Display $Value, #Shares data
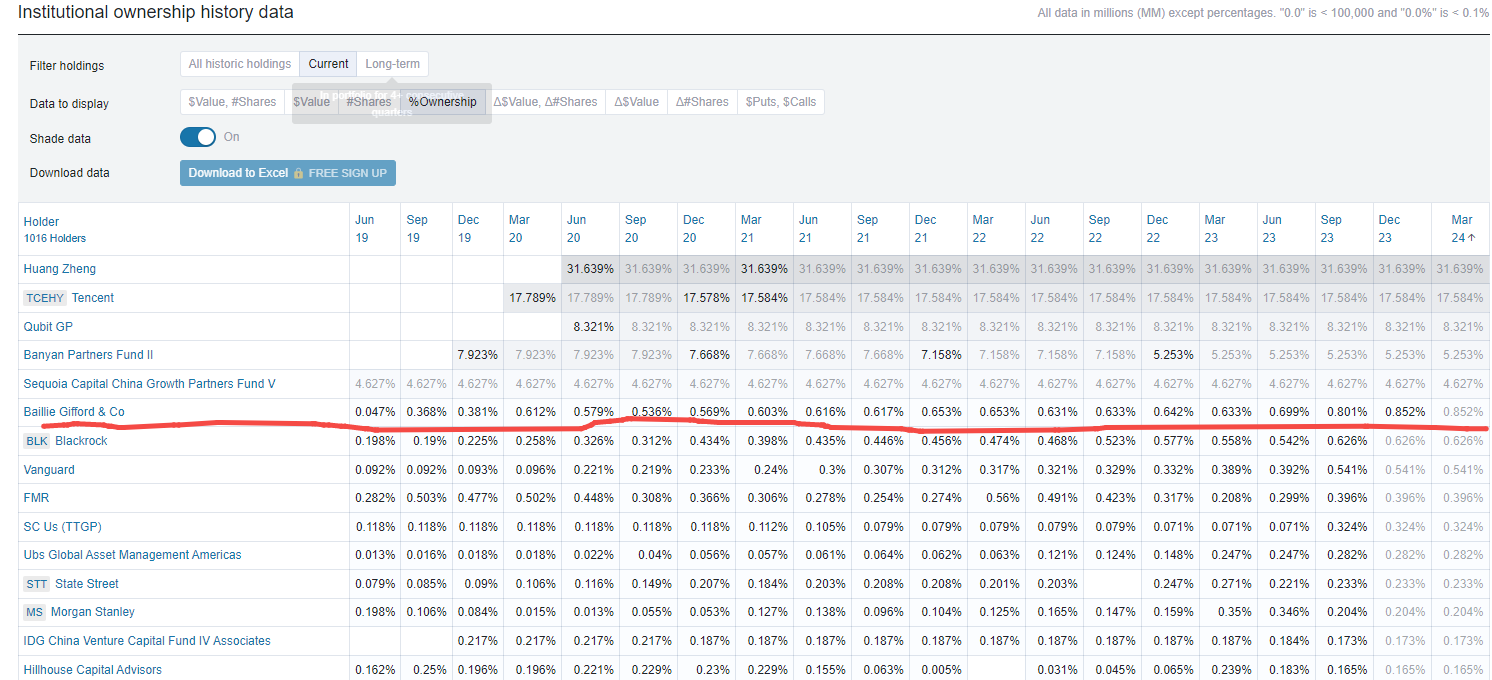This screenshot has height=680, width=1492. point(232,102)
